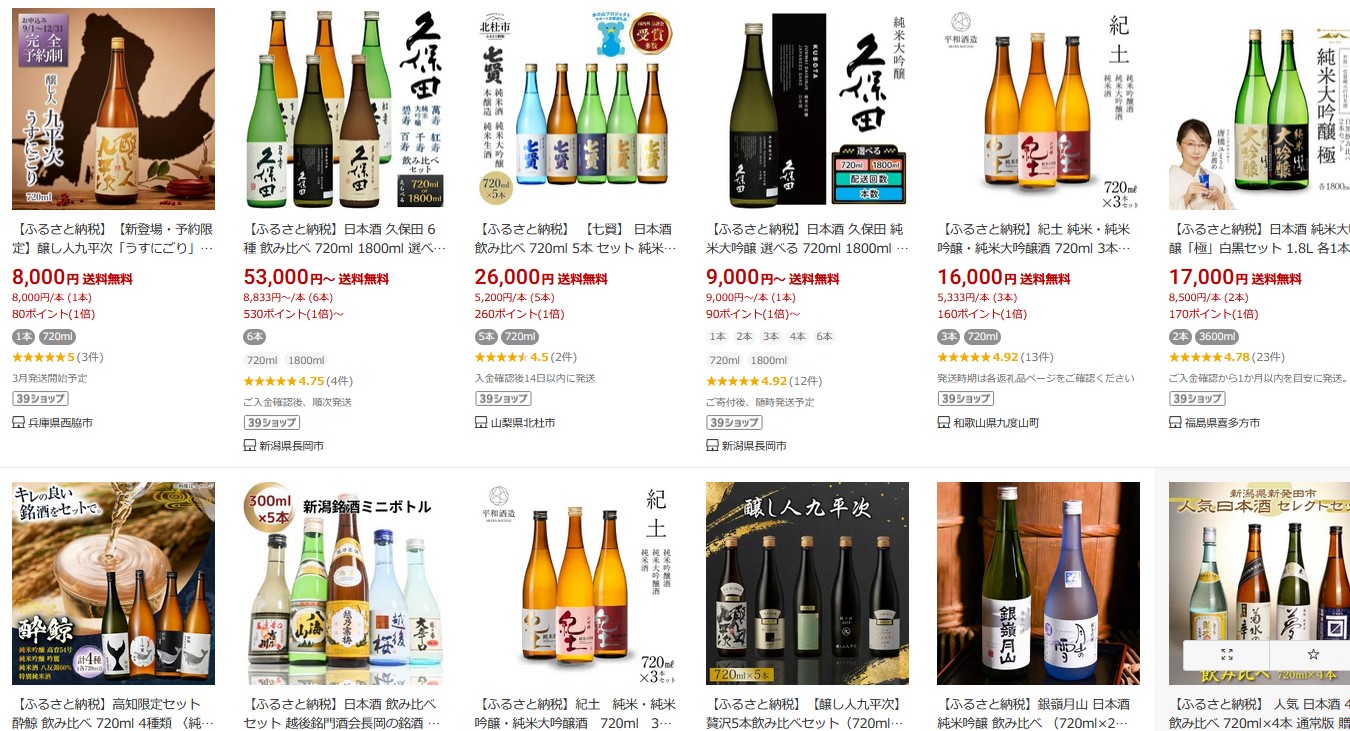Select the 1800ml option under the 久保田 53,000円 item
The width and height of the screenshot is (1350, 731).
pyautogui.click(x=306, y=360)
